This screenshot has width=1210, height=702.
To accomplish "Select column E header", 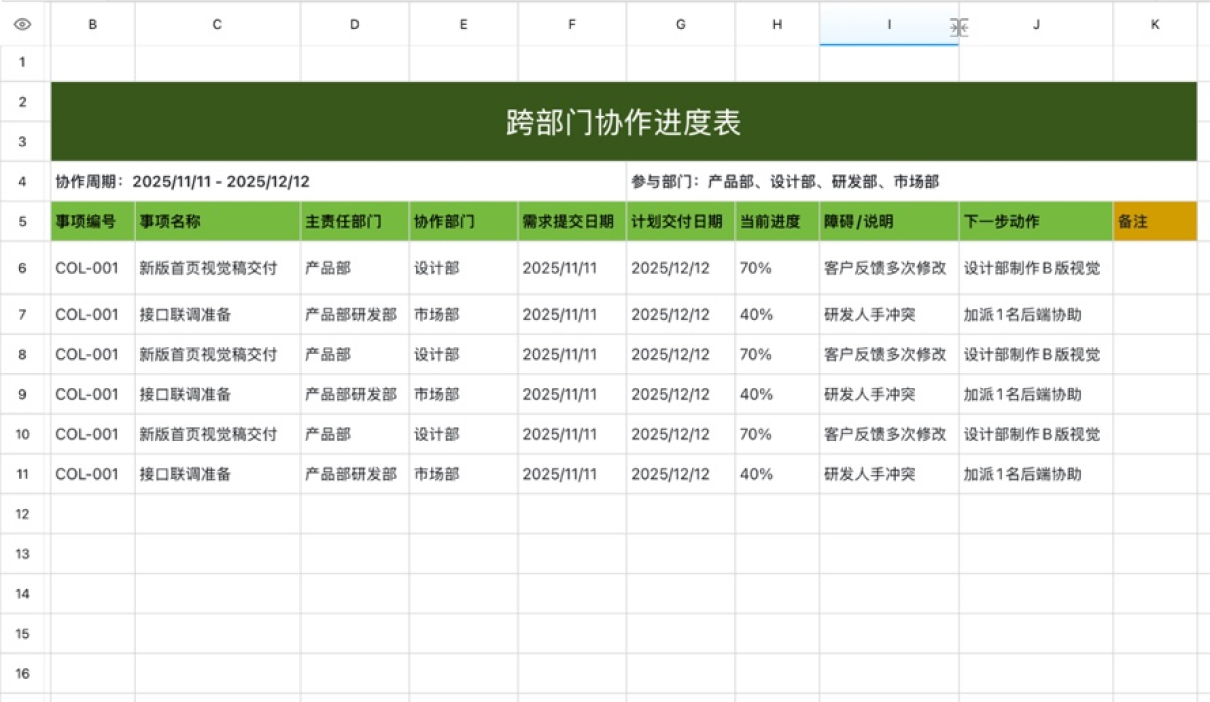I will [463, 26].
